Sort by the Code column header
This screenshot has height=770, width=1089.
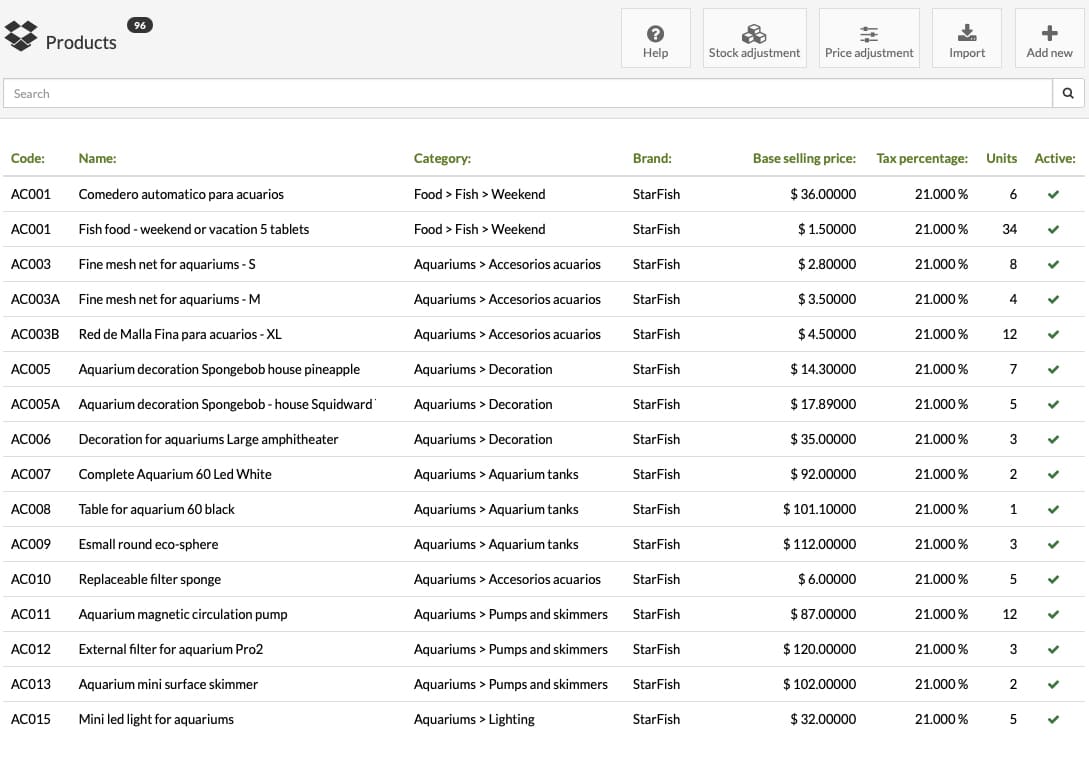[28, 158]
